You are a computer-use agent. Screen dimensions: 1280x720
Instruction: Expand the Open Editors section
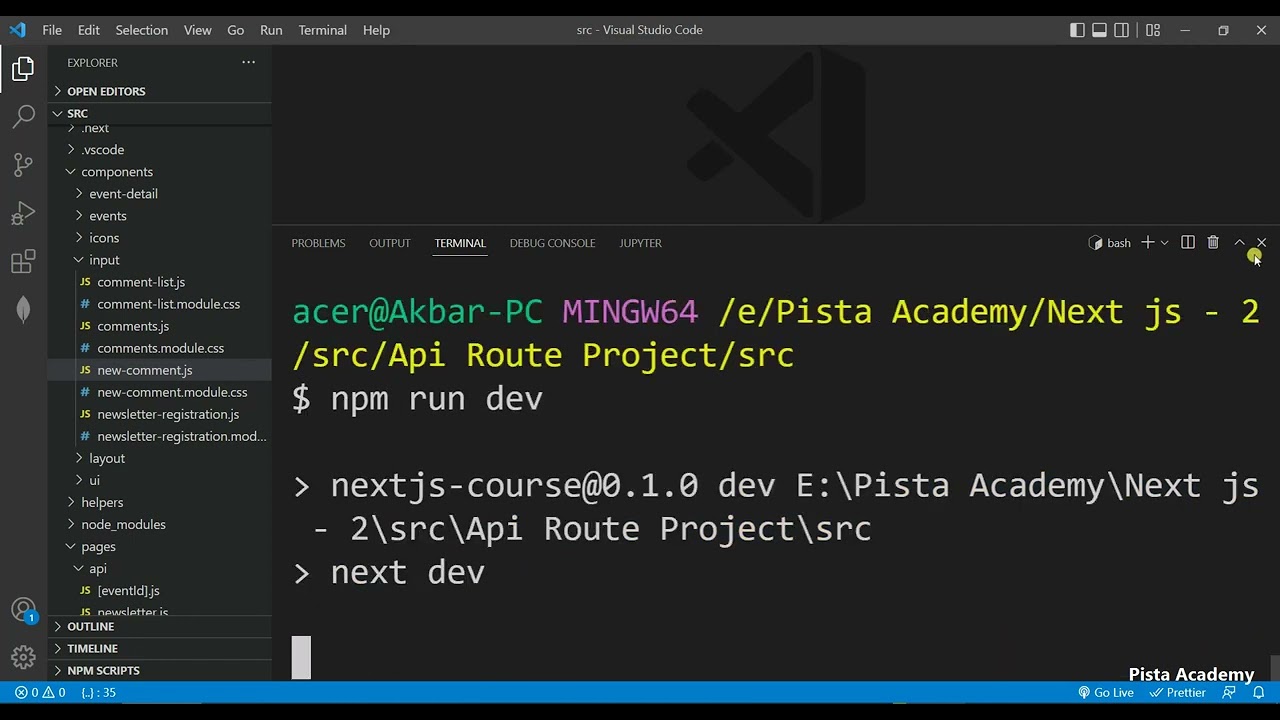coord(160,91)
